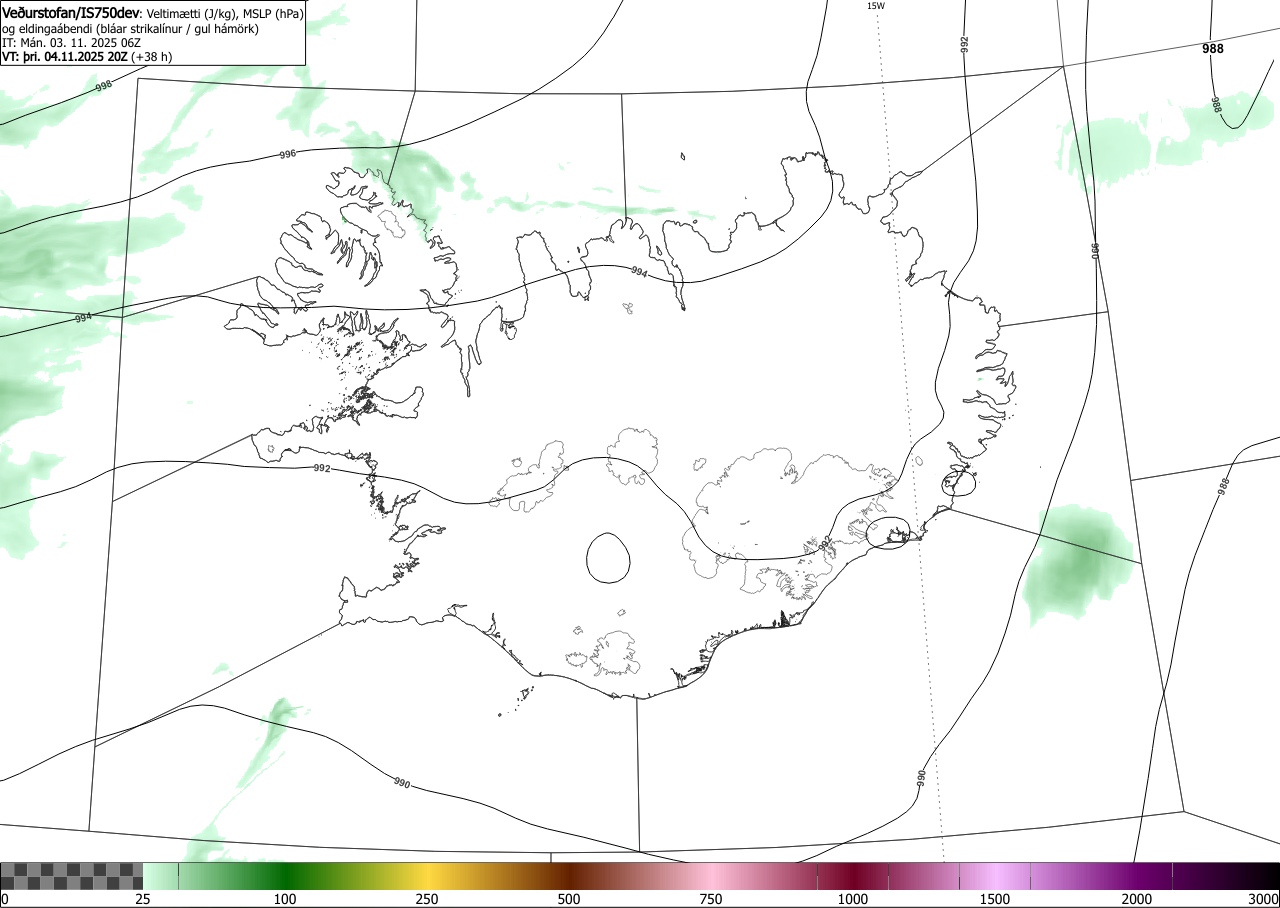Click the "VT: þri. 04.11.2025 20Z" valid time
1280x908 pixels.
pyautogui.click(x=65, y=57)
